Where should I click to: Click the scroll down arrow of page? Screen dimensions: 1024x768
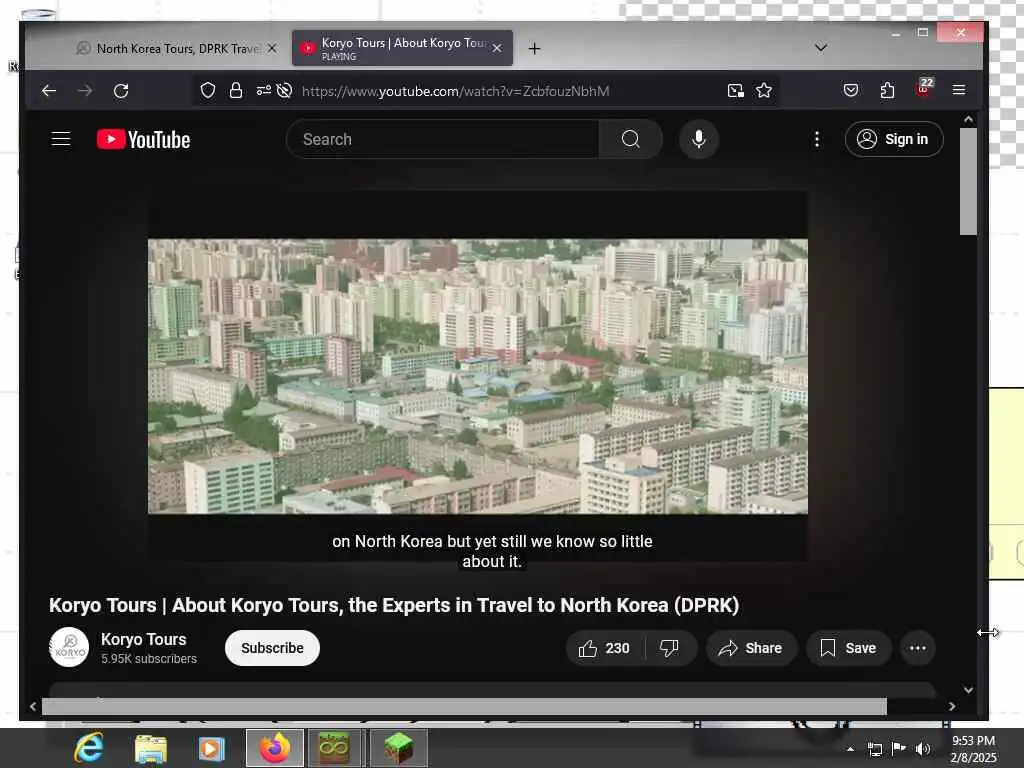pyautogui.click(x=968, y=690)
